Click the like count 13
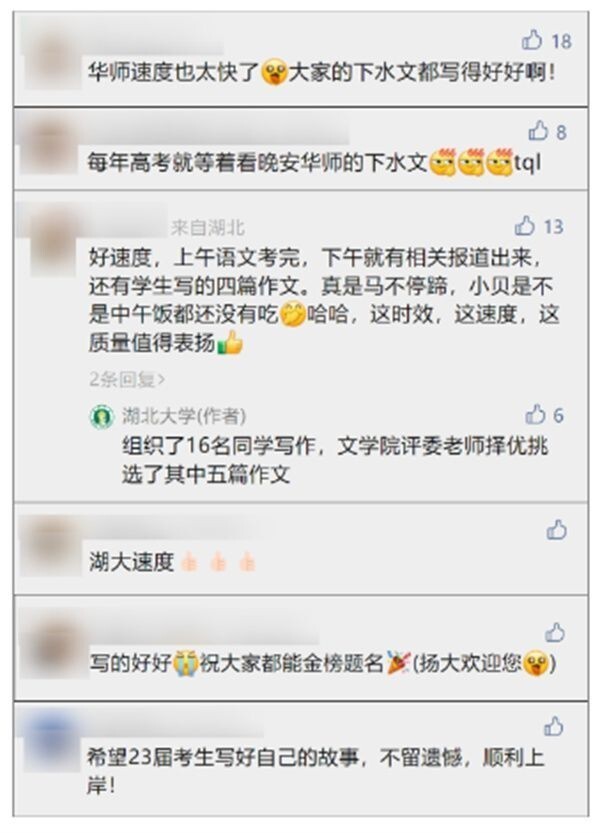 [x=553, y=227]
